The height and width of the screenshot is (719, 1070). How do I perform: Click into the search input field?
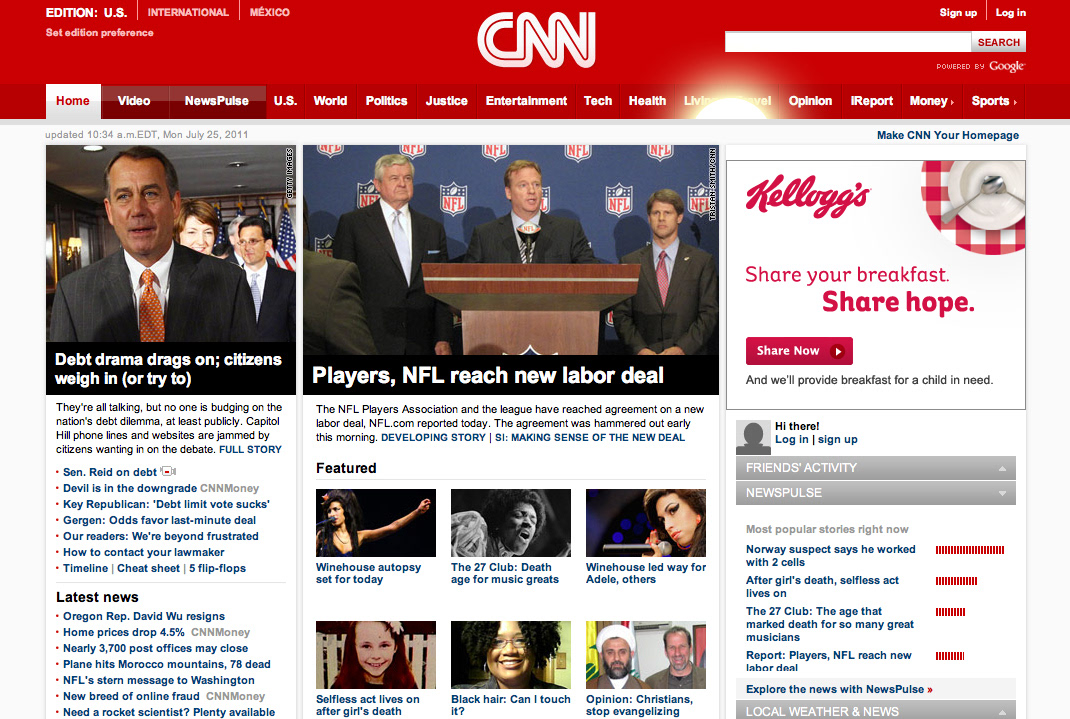click(848, 42)
